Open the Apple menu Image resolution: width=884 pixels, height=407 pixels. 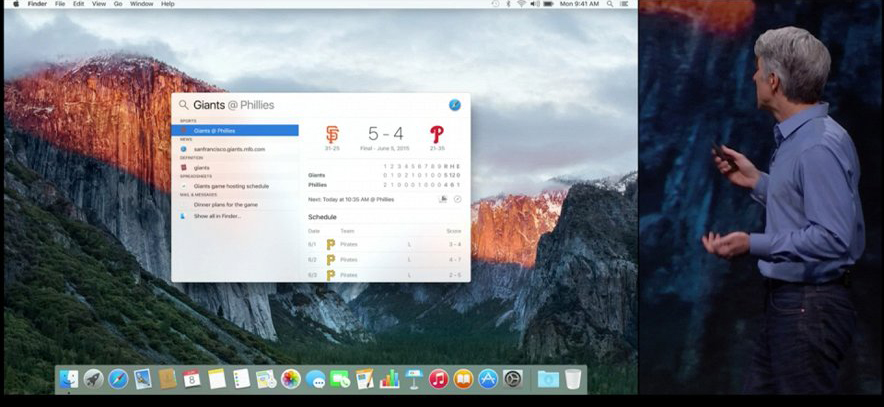click(16, 4)
